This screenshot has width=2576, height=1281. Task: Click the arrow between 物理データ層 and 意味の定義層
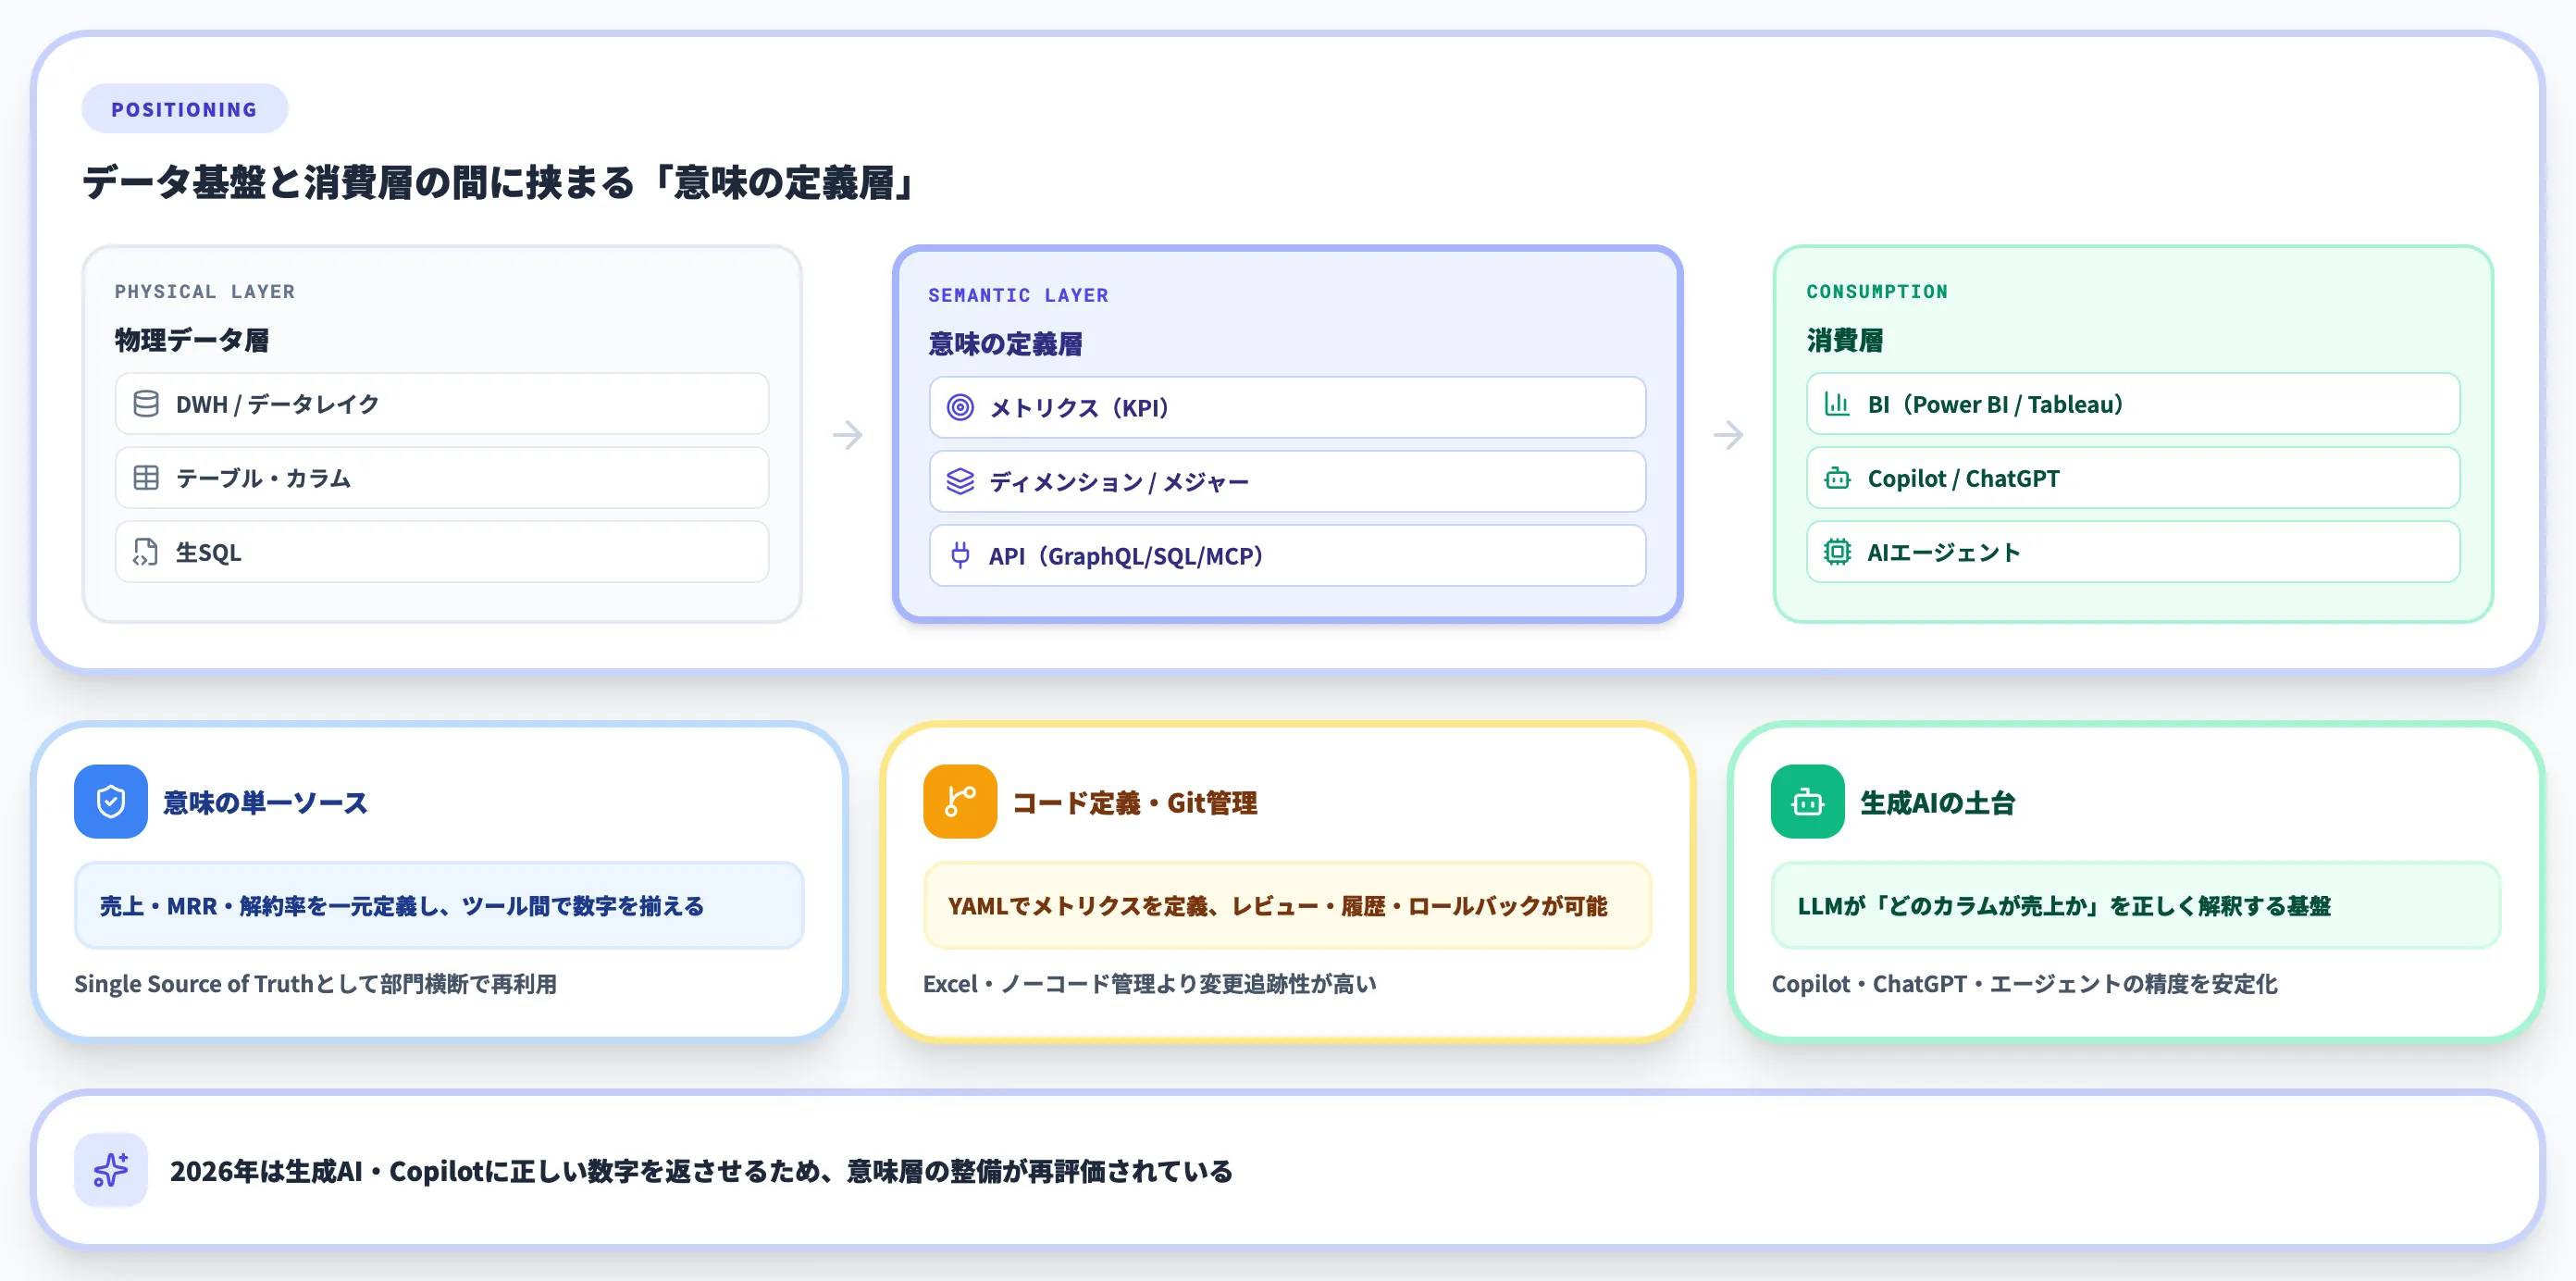point(847,434)
